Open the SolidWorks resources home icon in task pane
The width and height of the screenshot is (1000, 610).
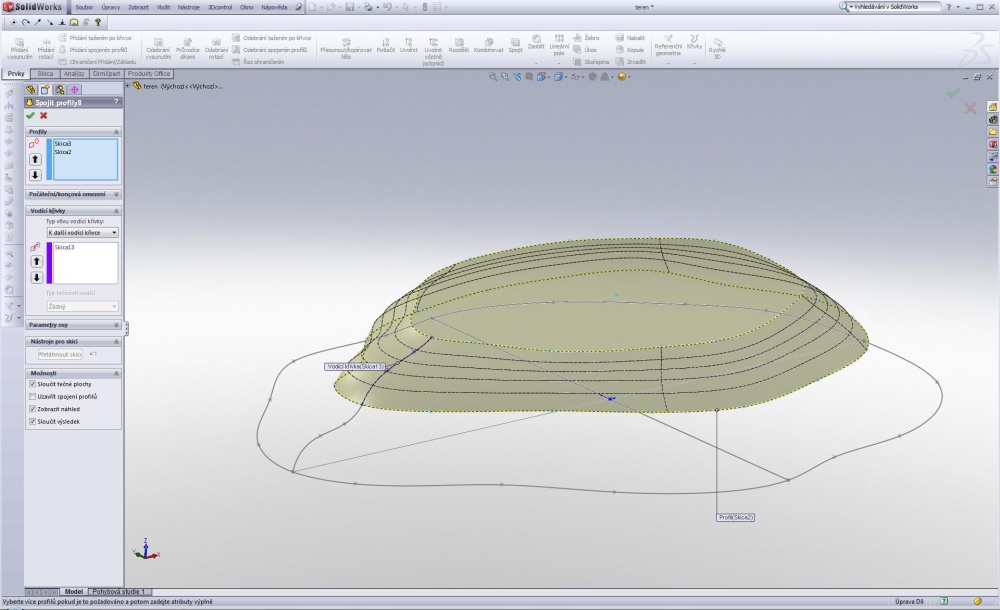(993, 107)
